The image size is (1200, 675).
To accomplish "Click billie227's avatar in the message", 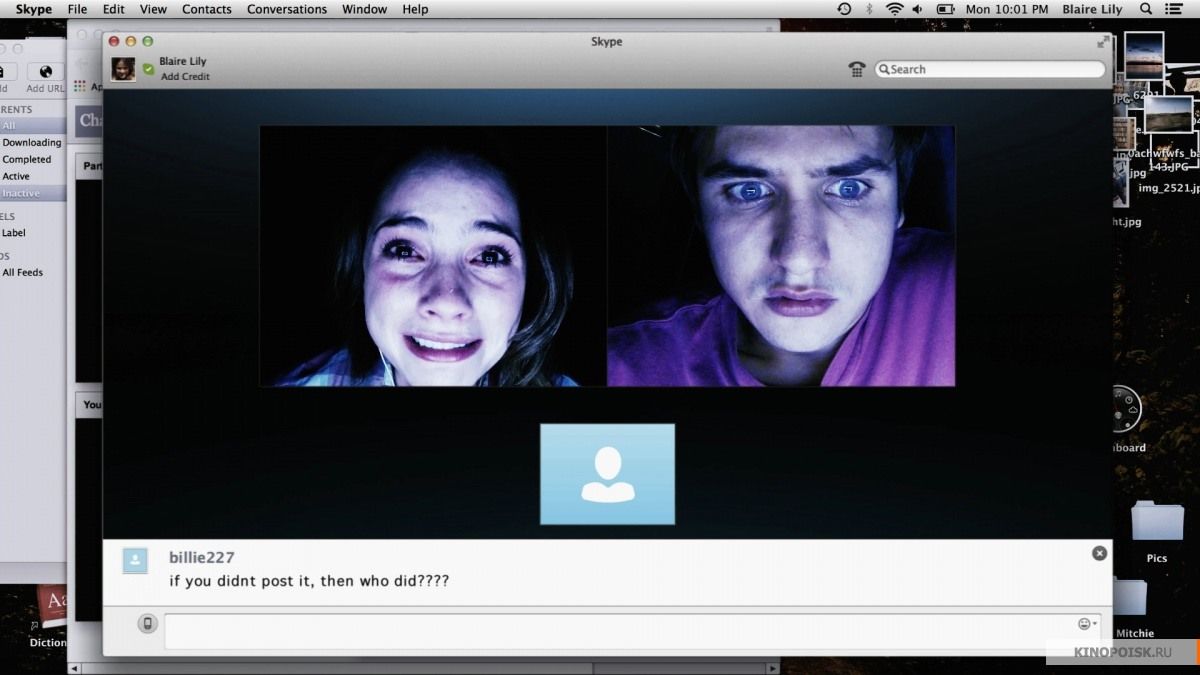I will click(x=135, y=560).
